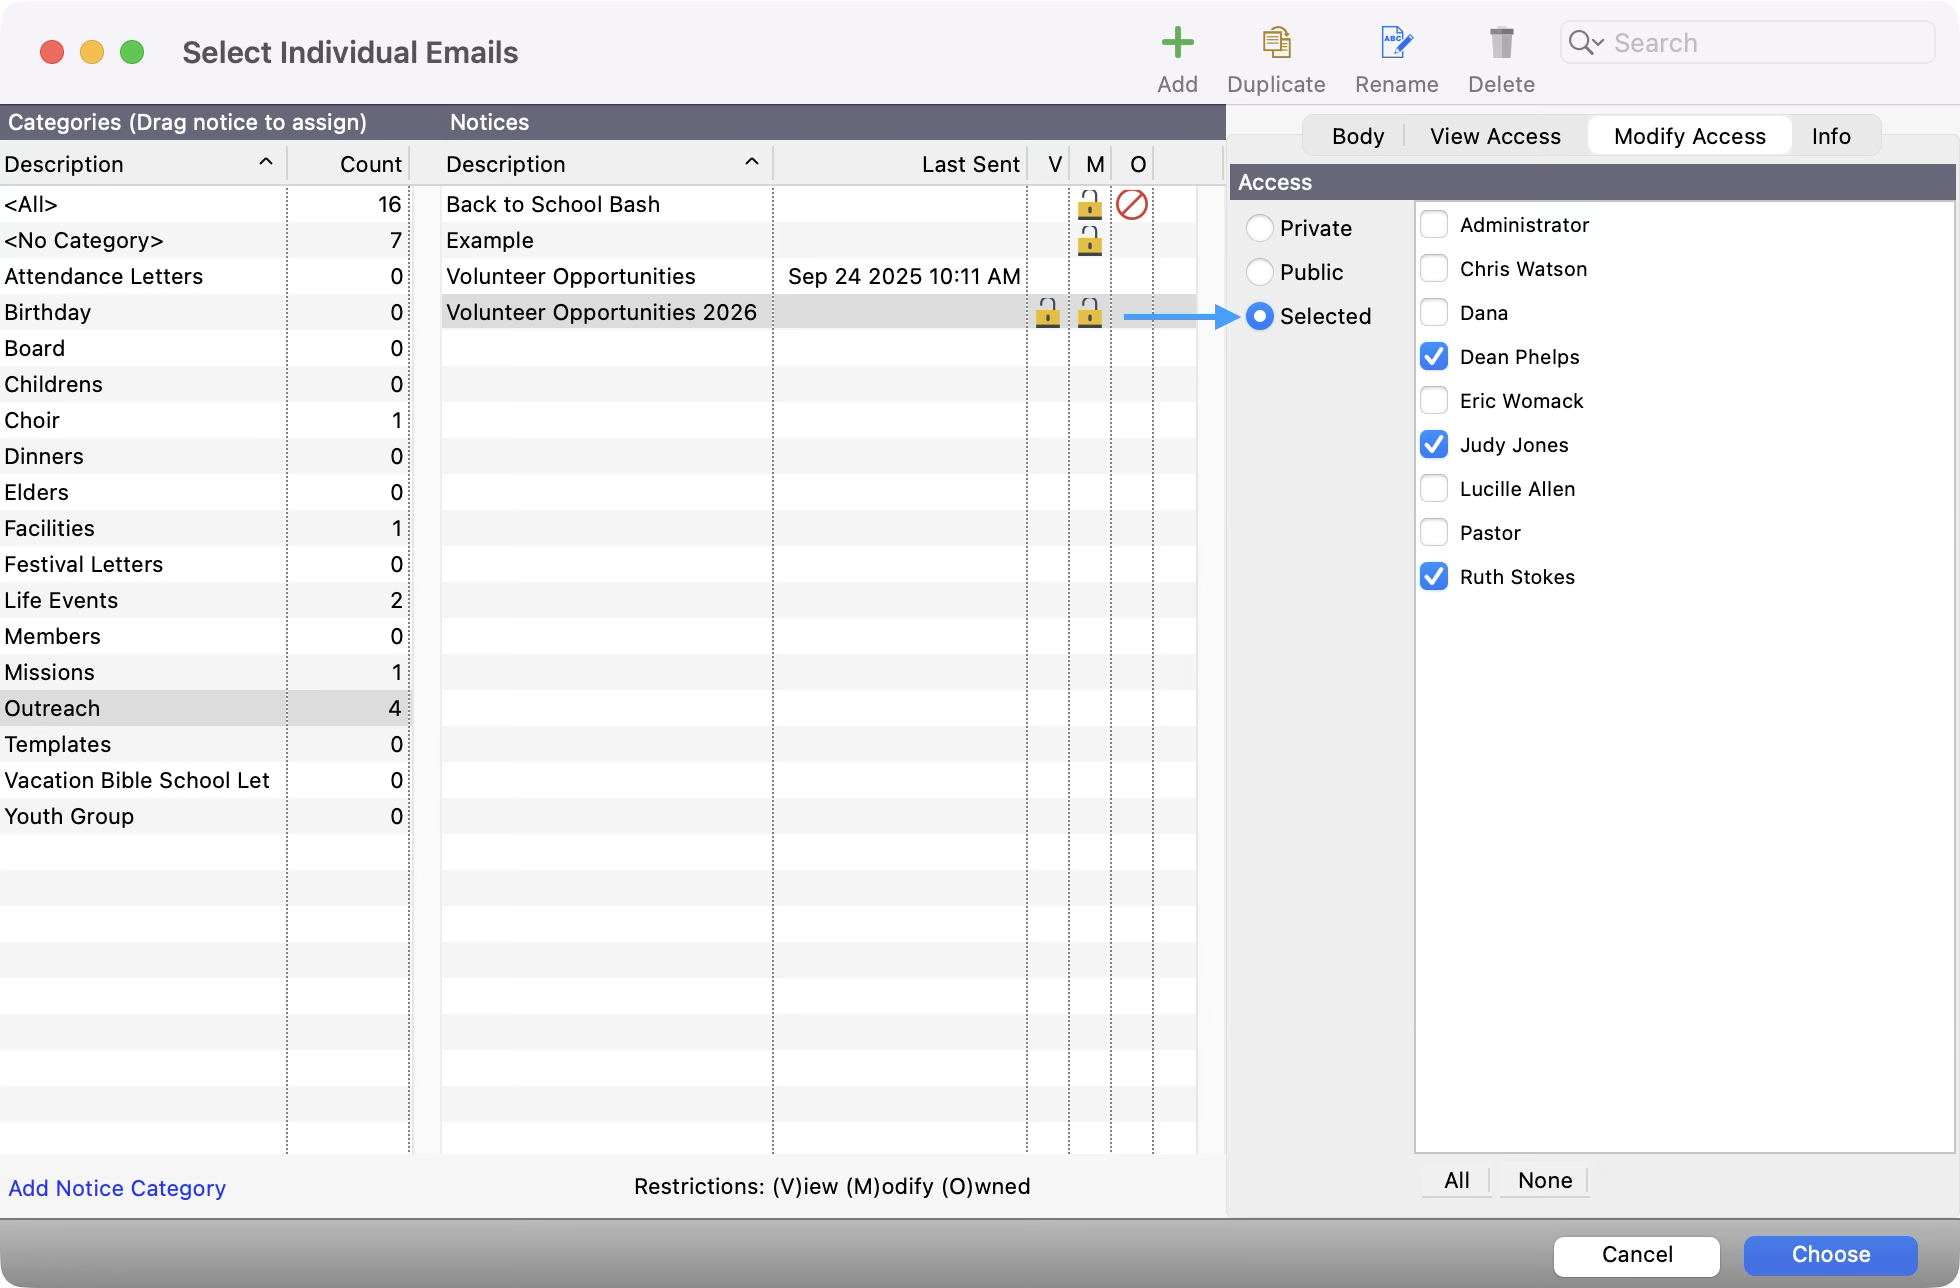Click the Add plus icon

tap(1177, 43)
